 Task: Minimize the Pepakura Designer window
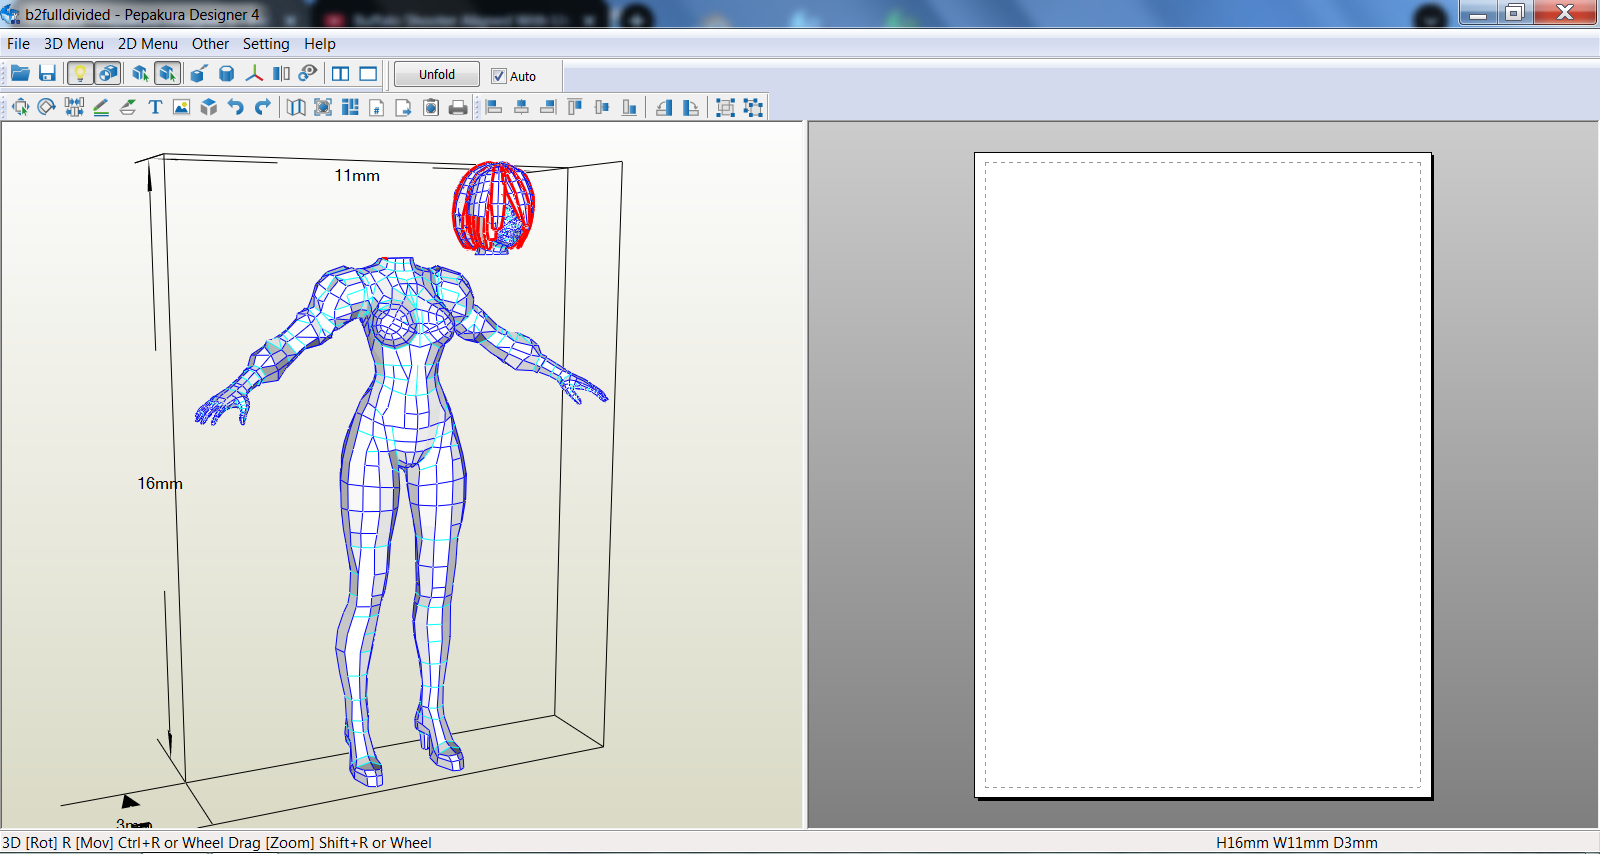(1478, 13)
